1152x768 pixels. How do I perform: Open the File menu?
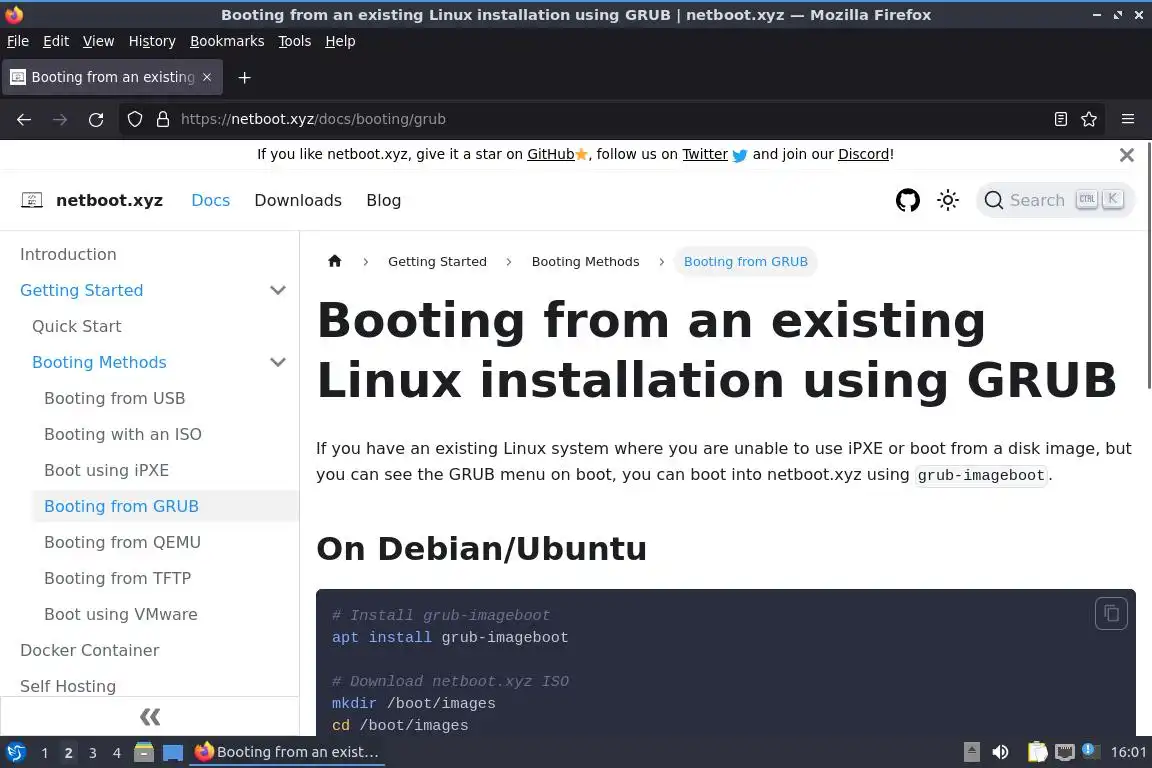[18, 41]
